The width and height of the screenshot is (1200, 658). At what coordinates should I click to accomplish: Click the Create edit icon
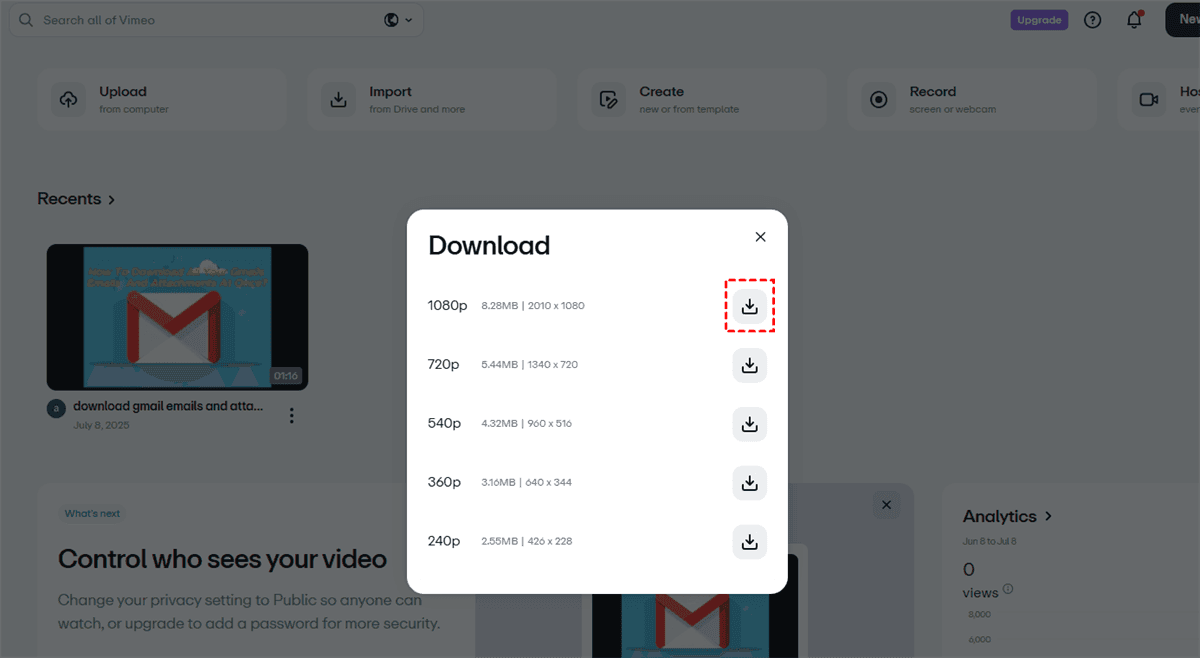[608, 99]
